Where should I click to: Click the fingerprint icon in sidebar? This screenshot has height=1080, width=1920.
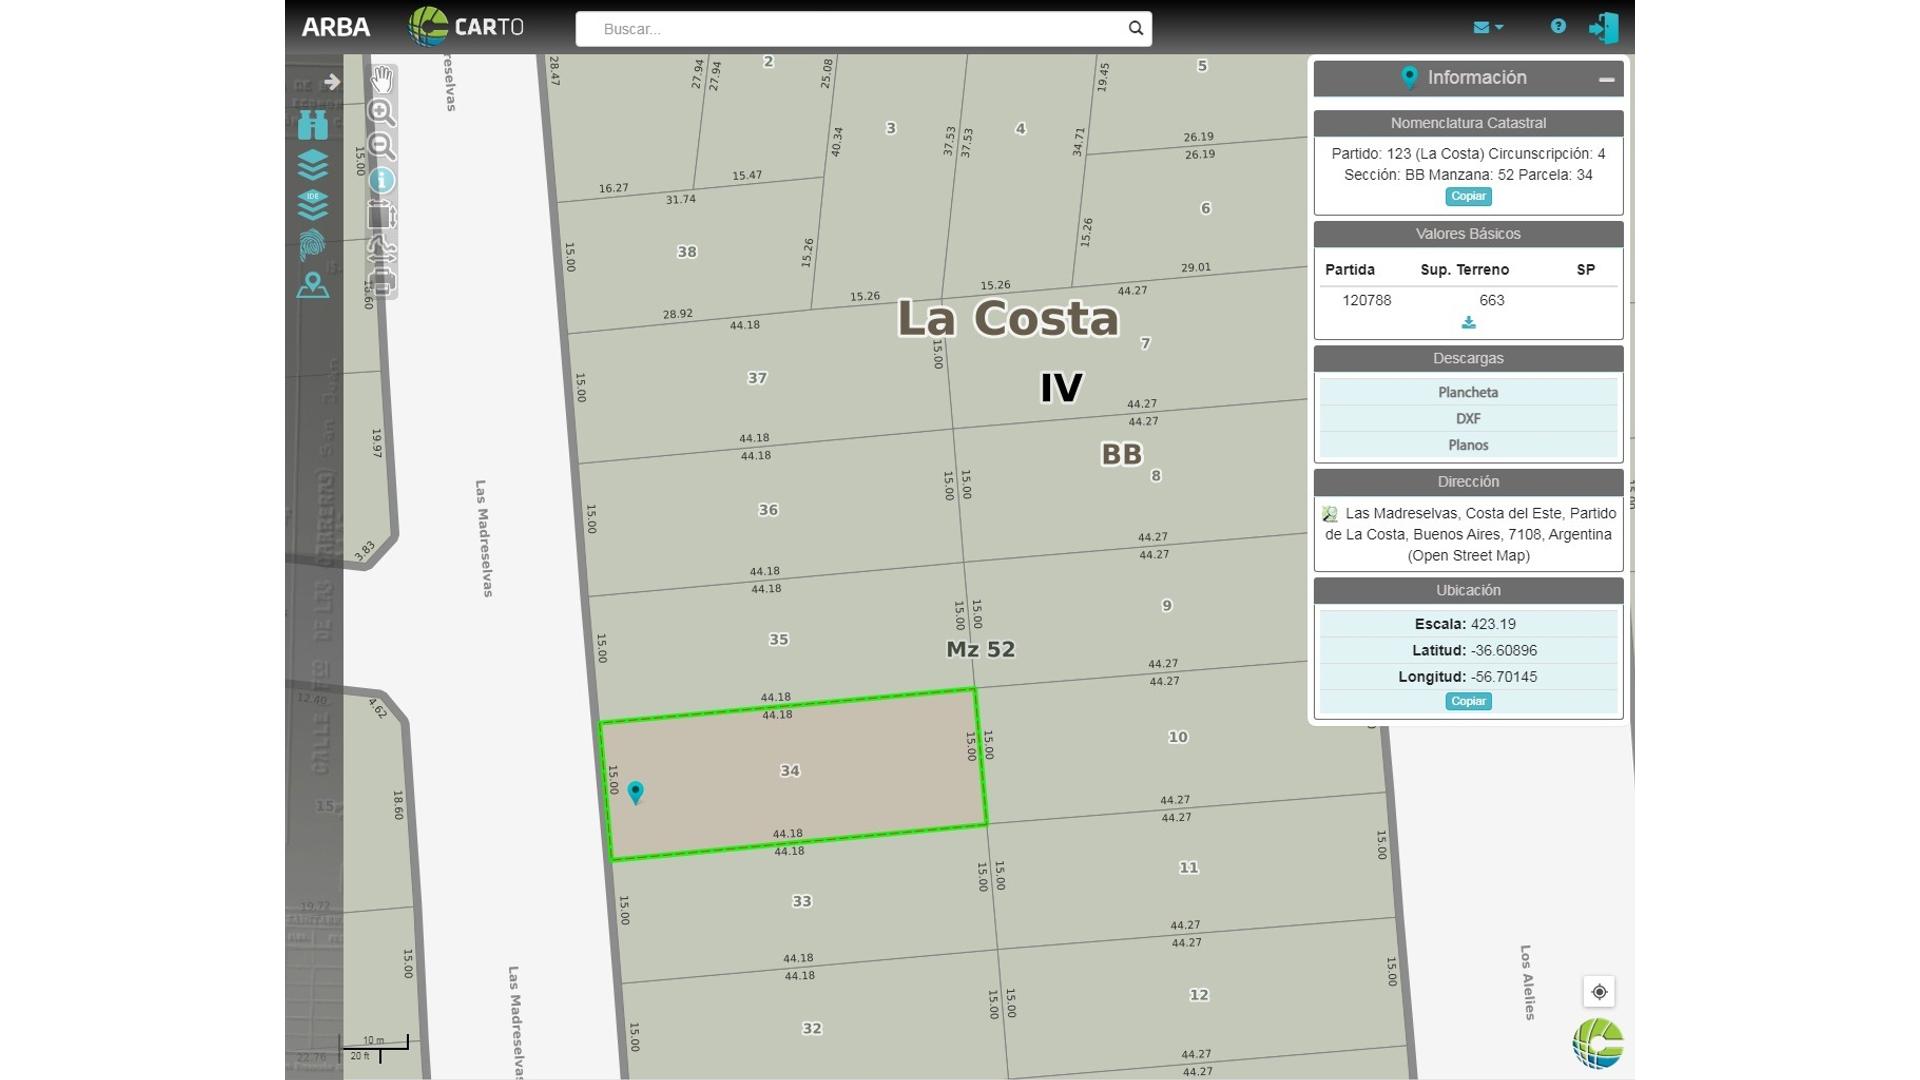click(x=313, y=245)
